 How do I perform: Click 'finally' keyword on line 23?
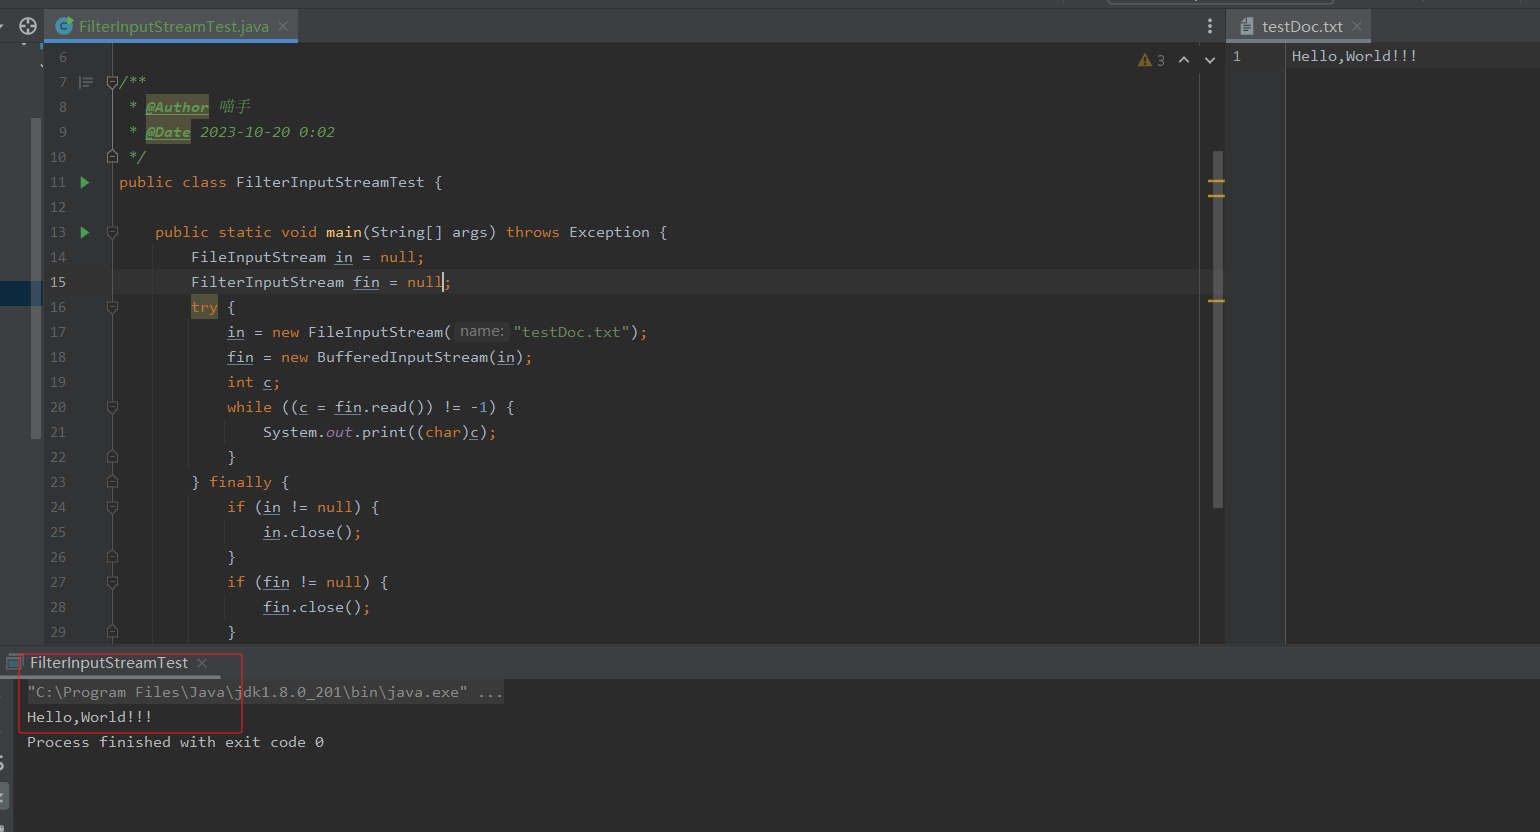[x=240, y=482]
